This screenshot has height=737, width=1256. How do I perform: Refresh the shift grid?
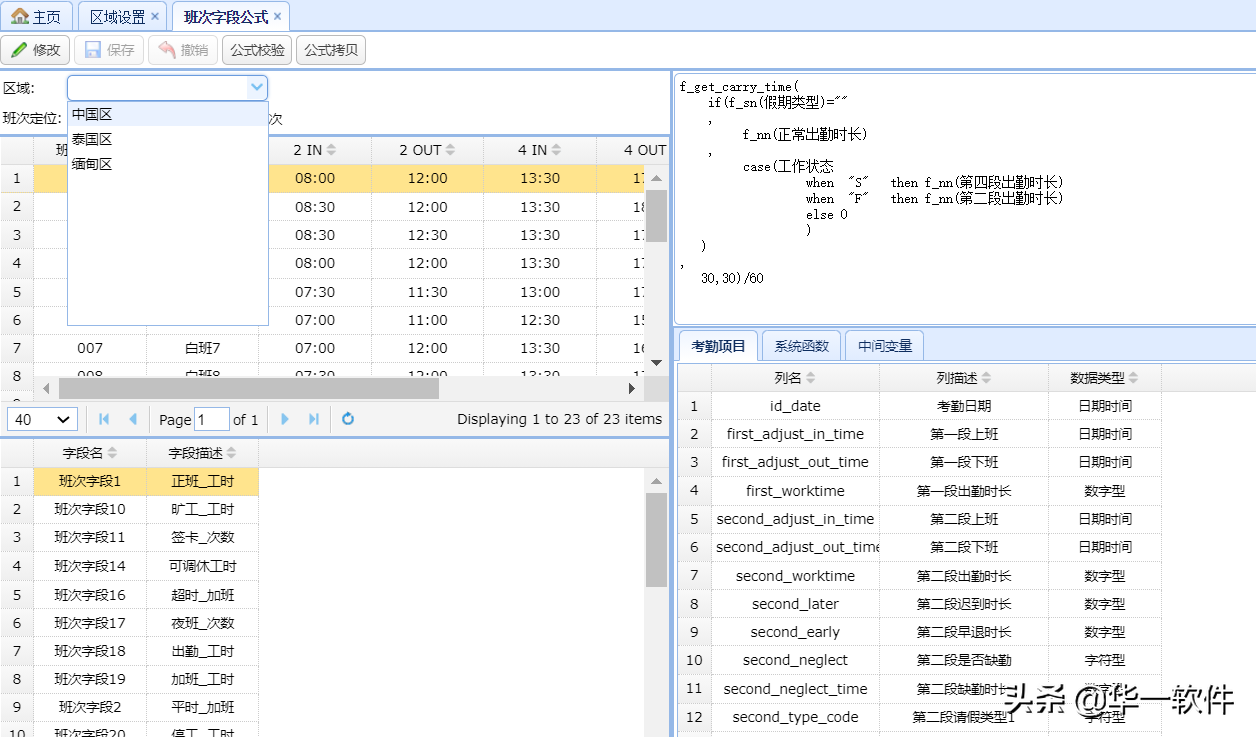348,419
